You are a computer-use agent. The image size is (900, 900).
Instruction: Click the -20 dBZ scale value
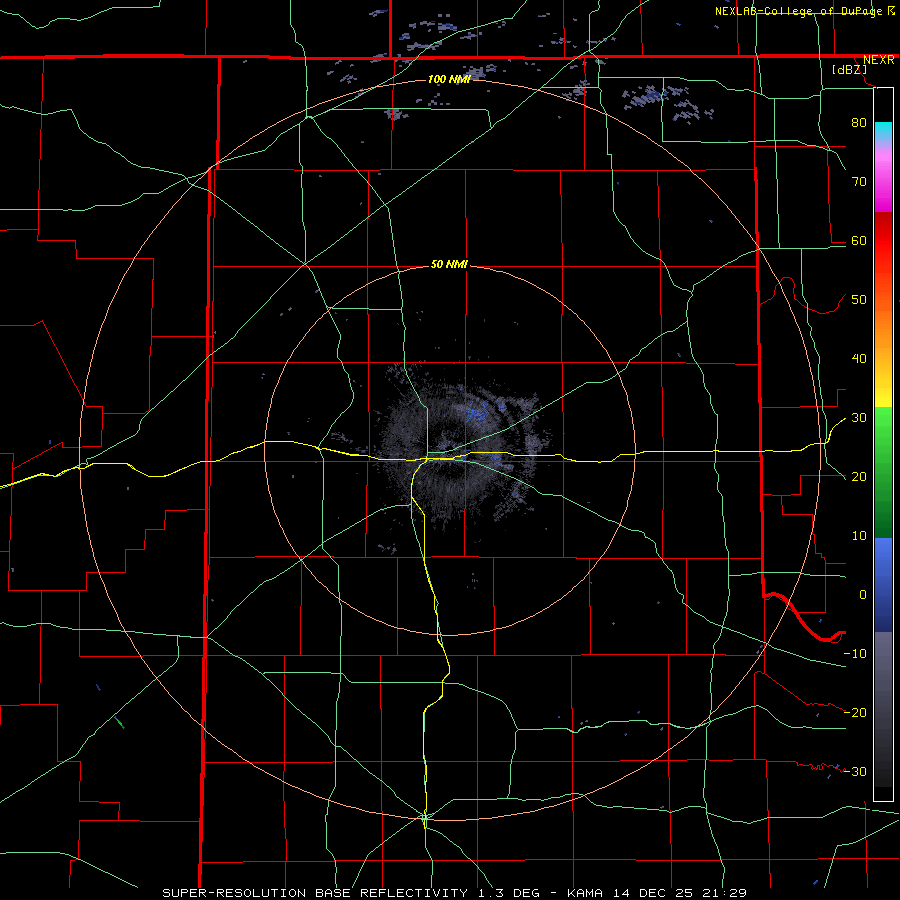855,713
